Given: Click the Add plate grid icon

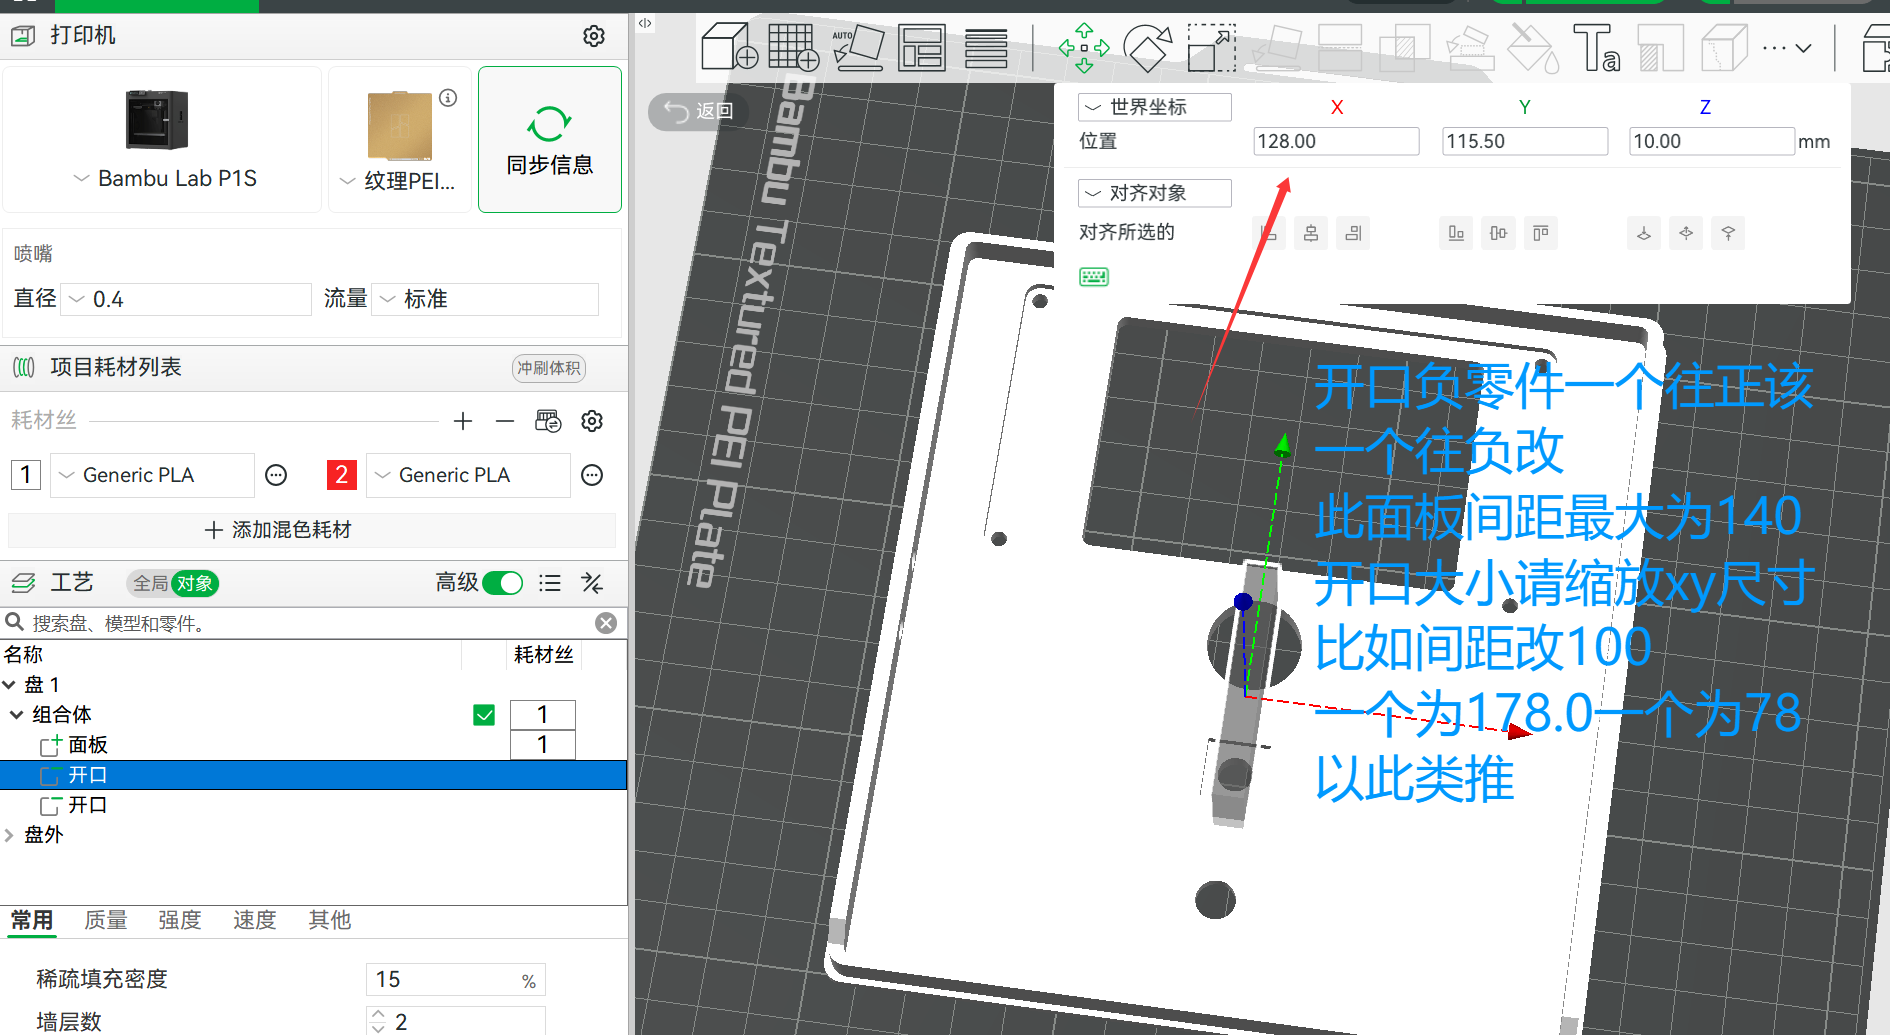Looking at the screenshot, I should 794,47.
